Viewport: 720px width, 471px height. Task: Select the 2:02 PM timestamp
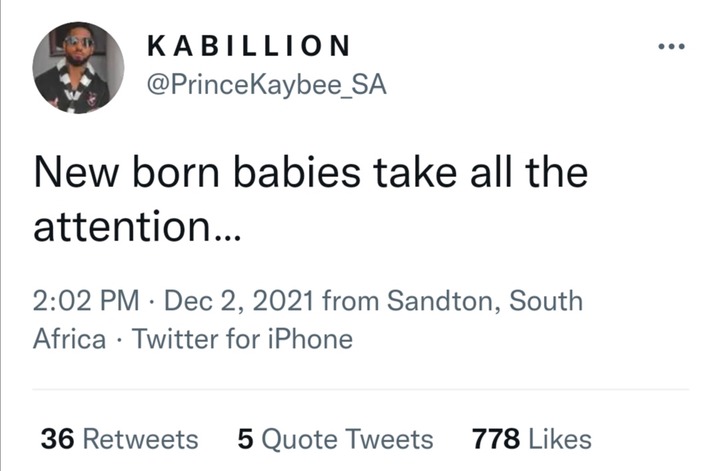coord(86,301)
